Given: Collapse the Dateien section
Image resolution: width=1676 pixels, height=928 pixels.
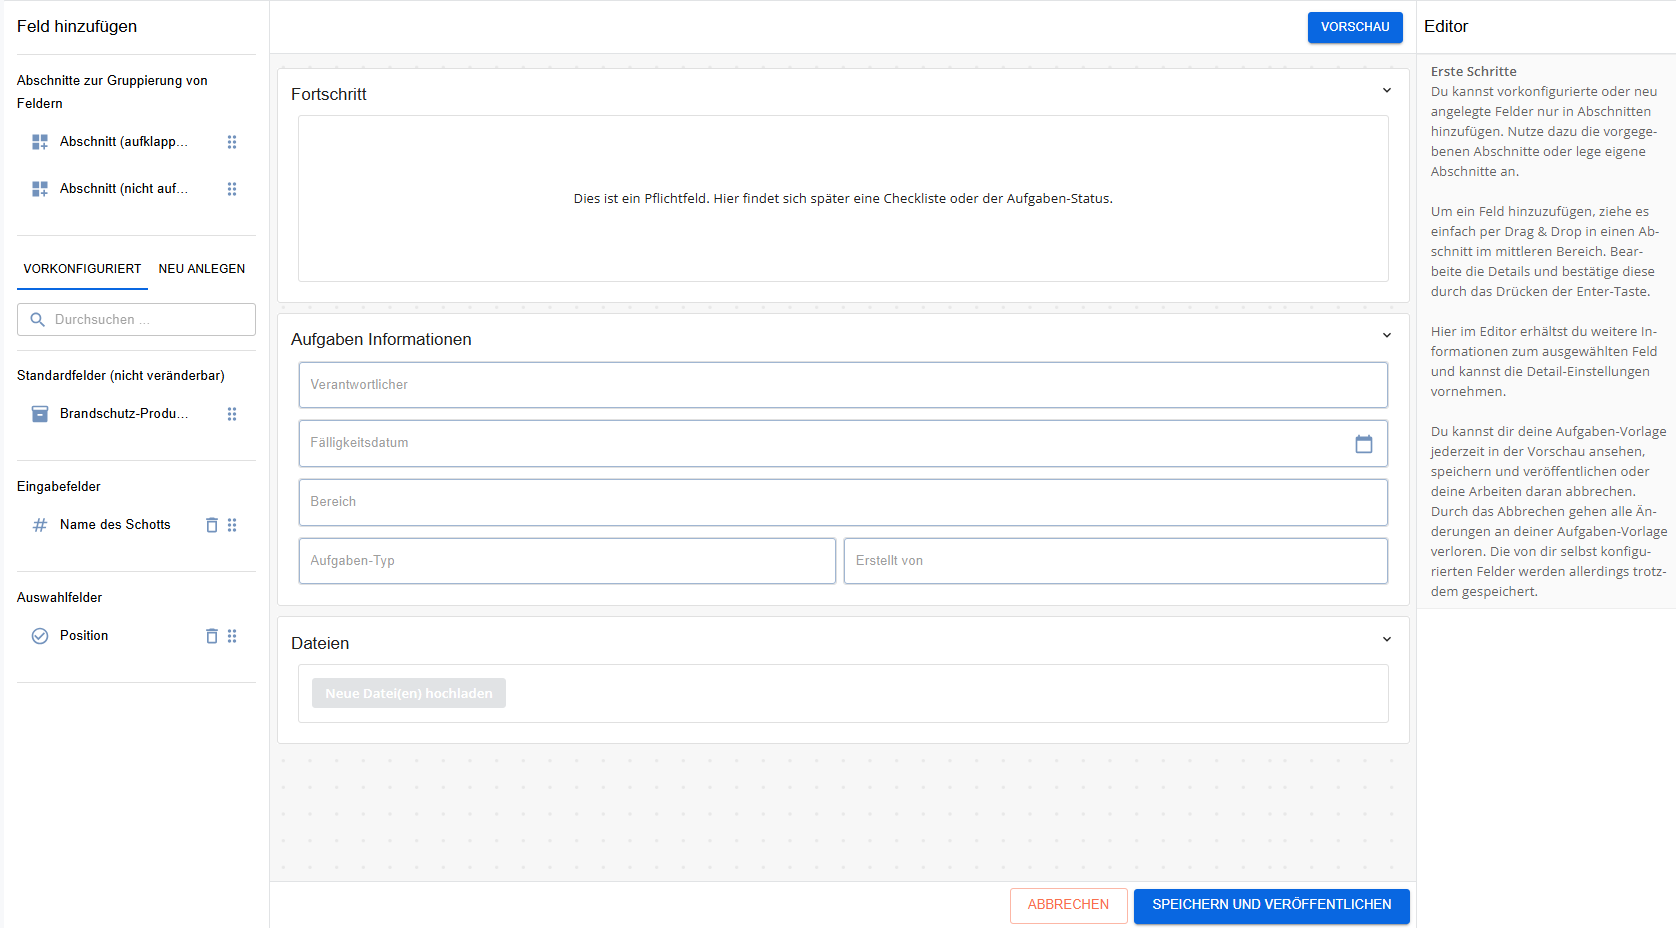Looking at the screenshot, I should point(1387,640).
